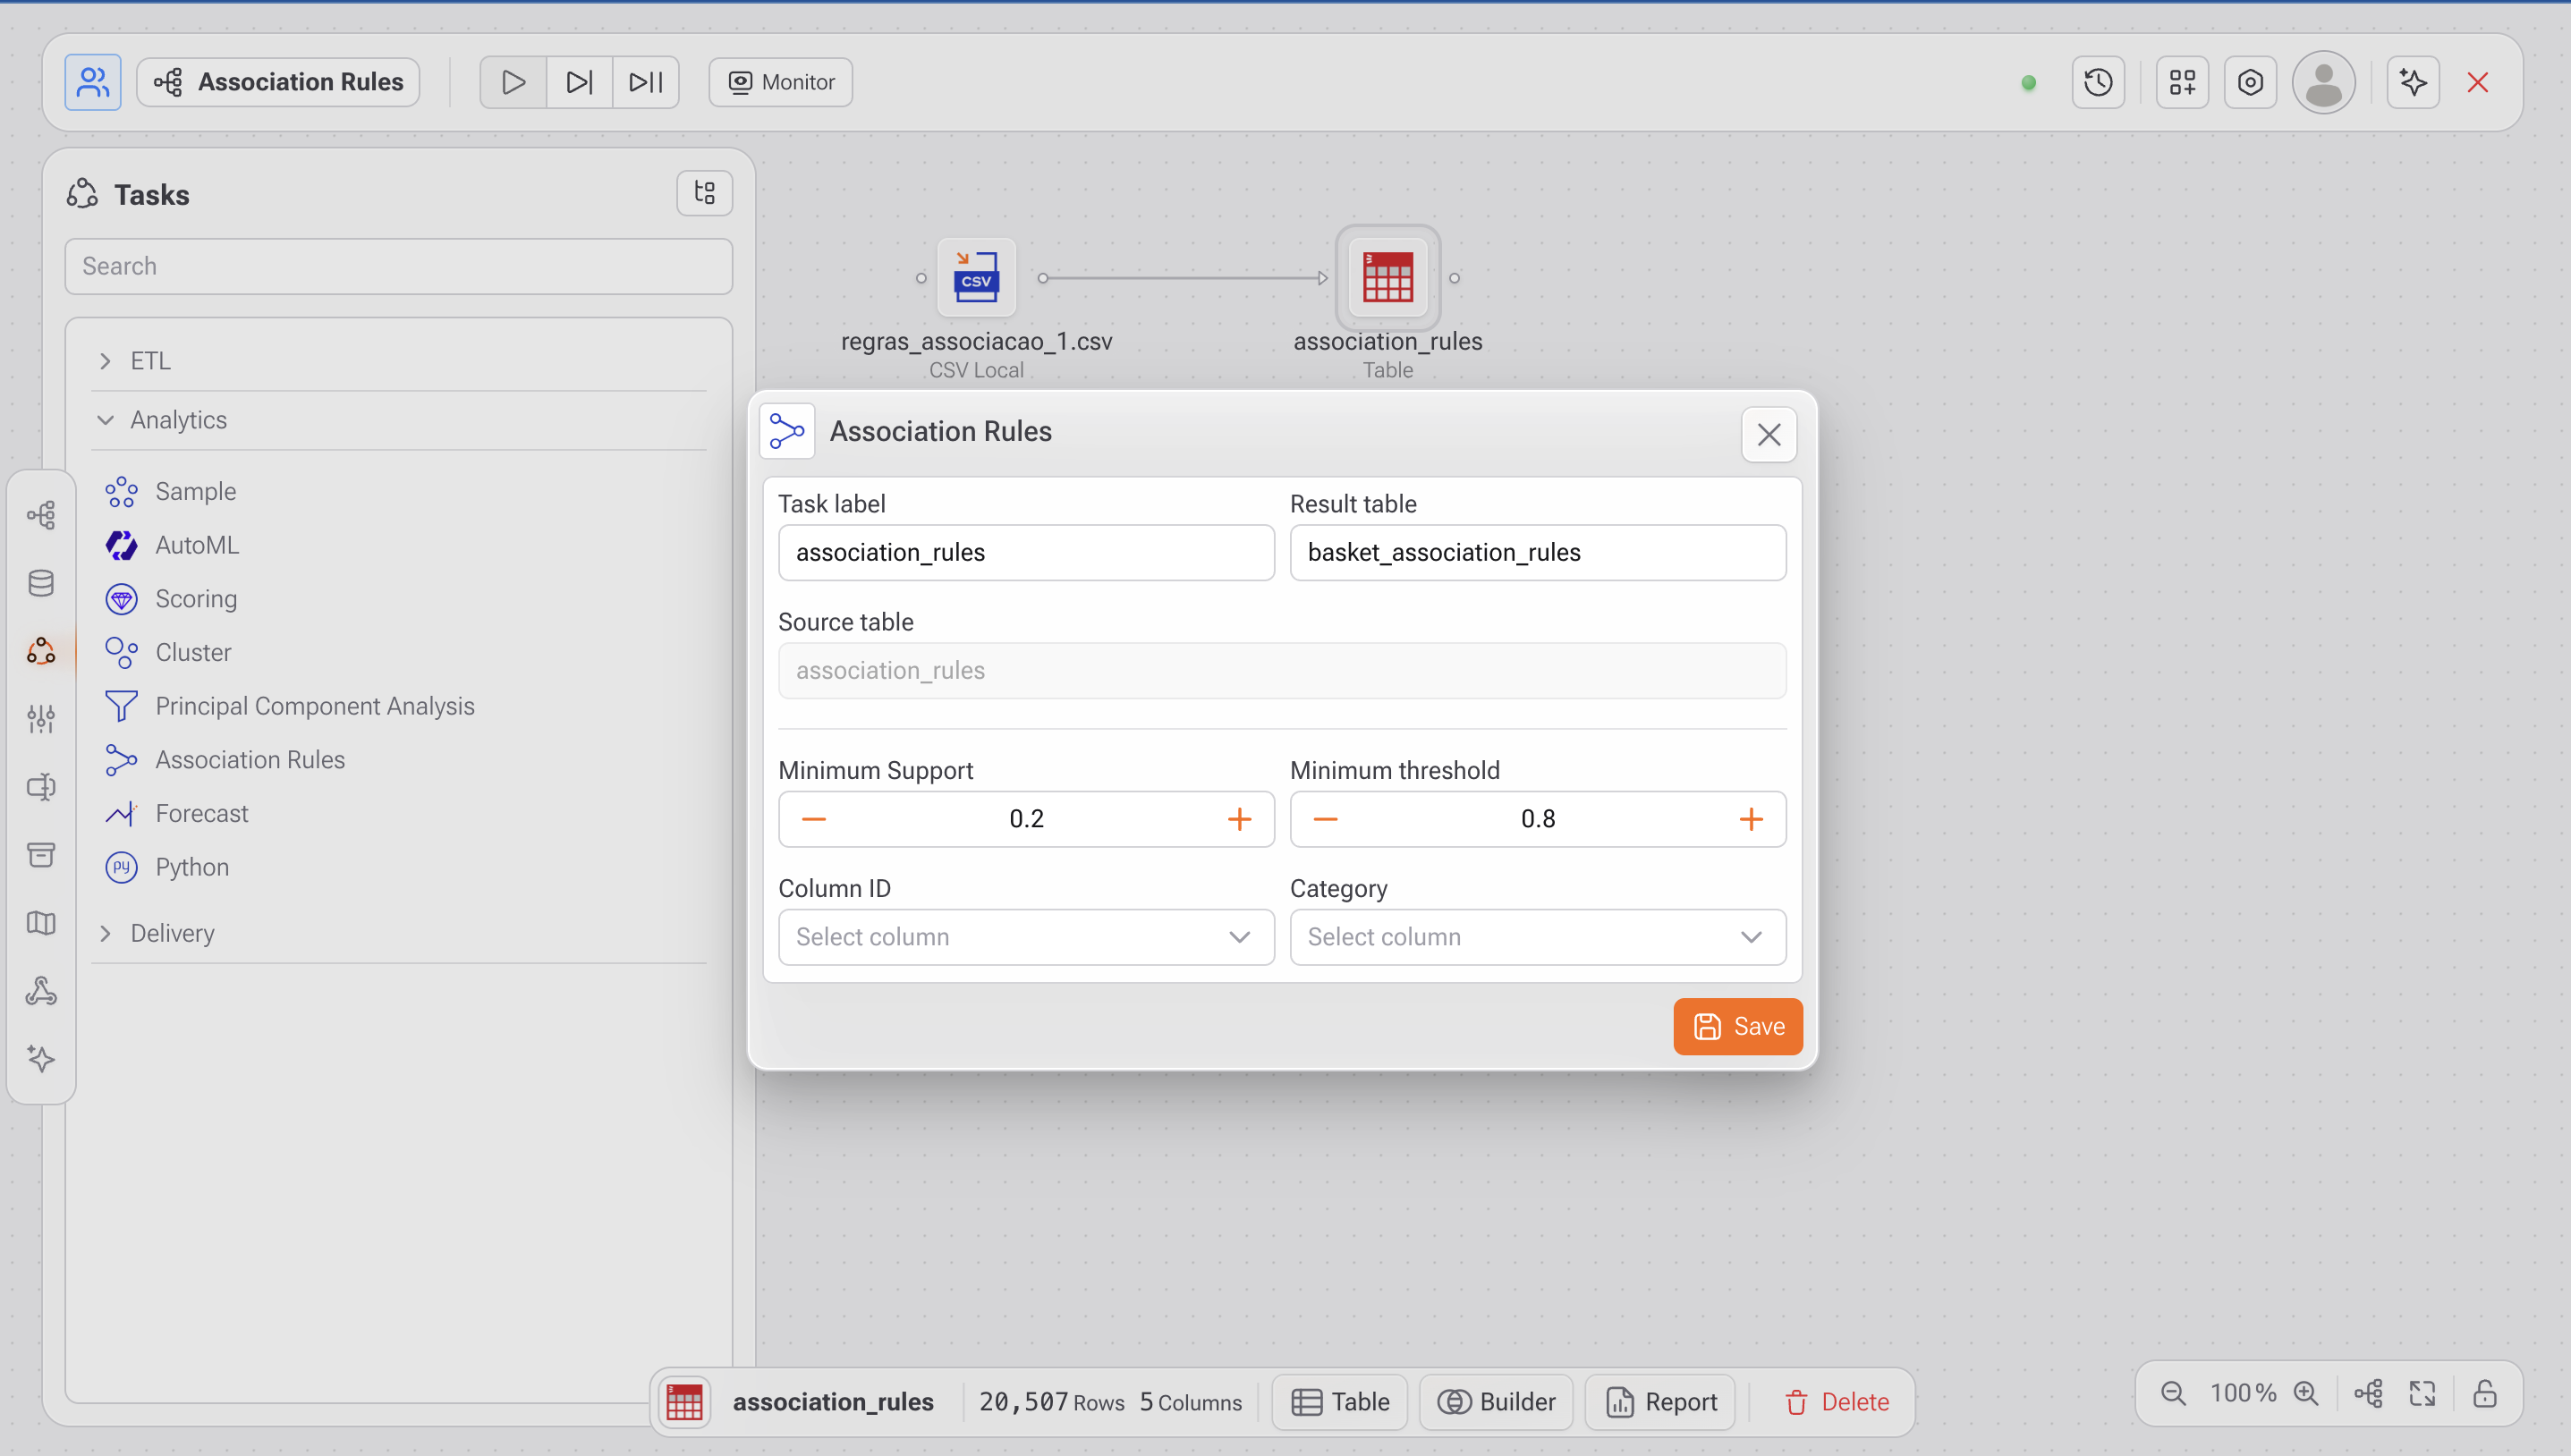Select the Forecast task item

[201, 813]
